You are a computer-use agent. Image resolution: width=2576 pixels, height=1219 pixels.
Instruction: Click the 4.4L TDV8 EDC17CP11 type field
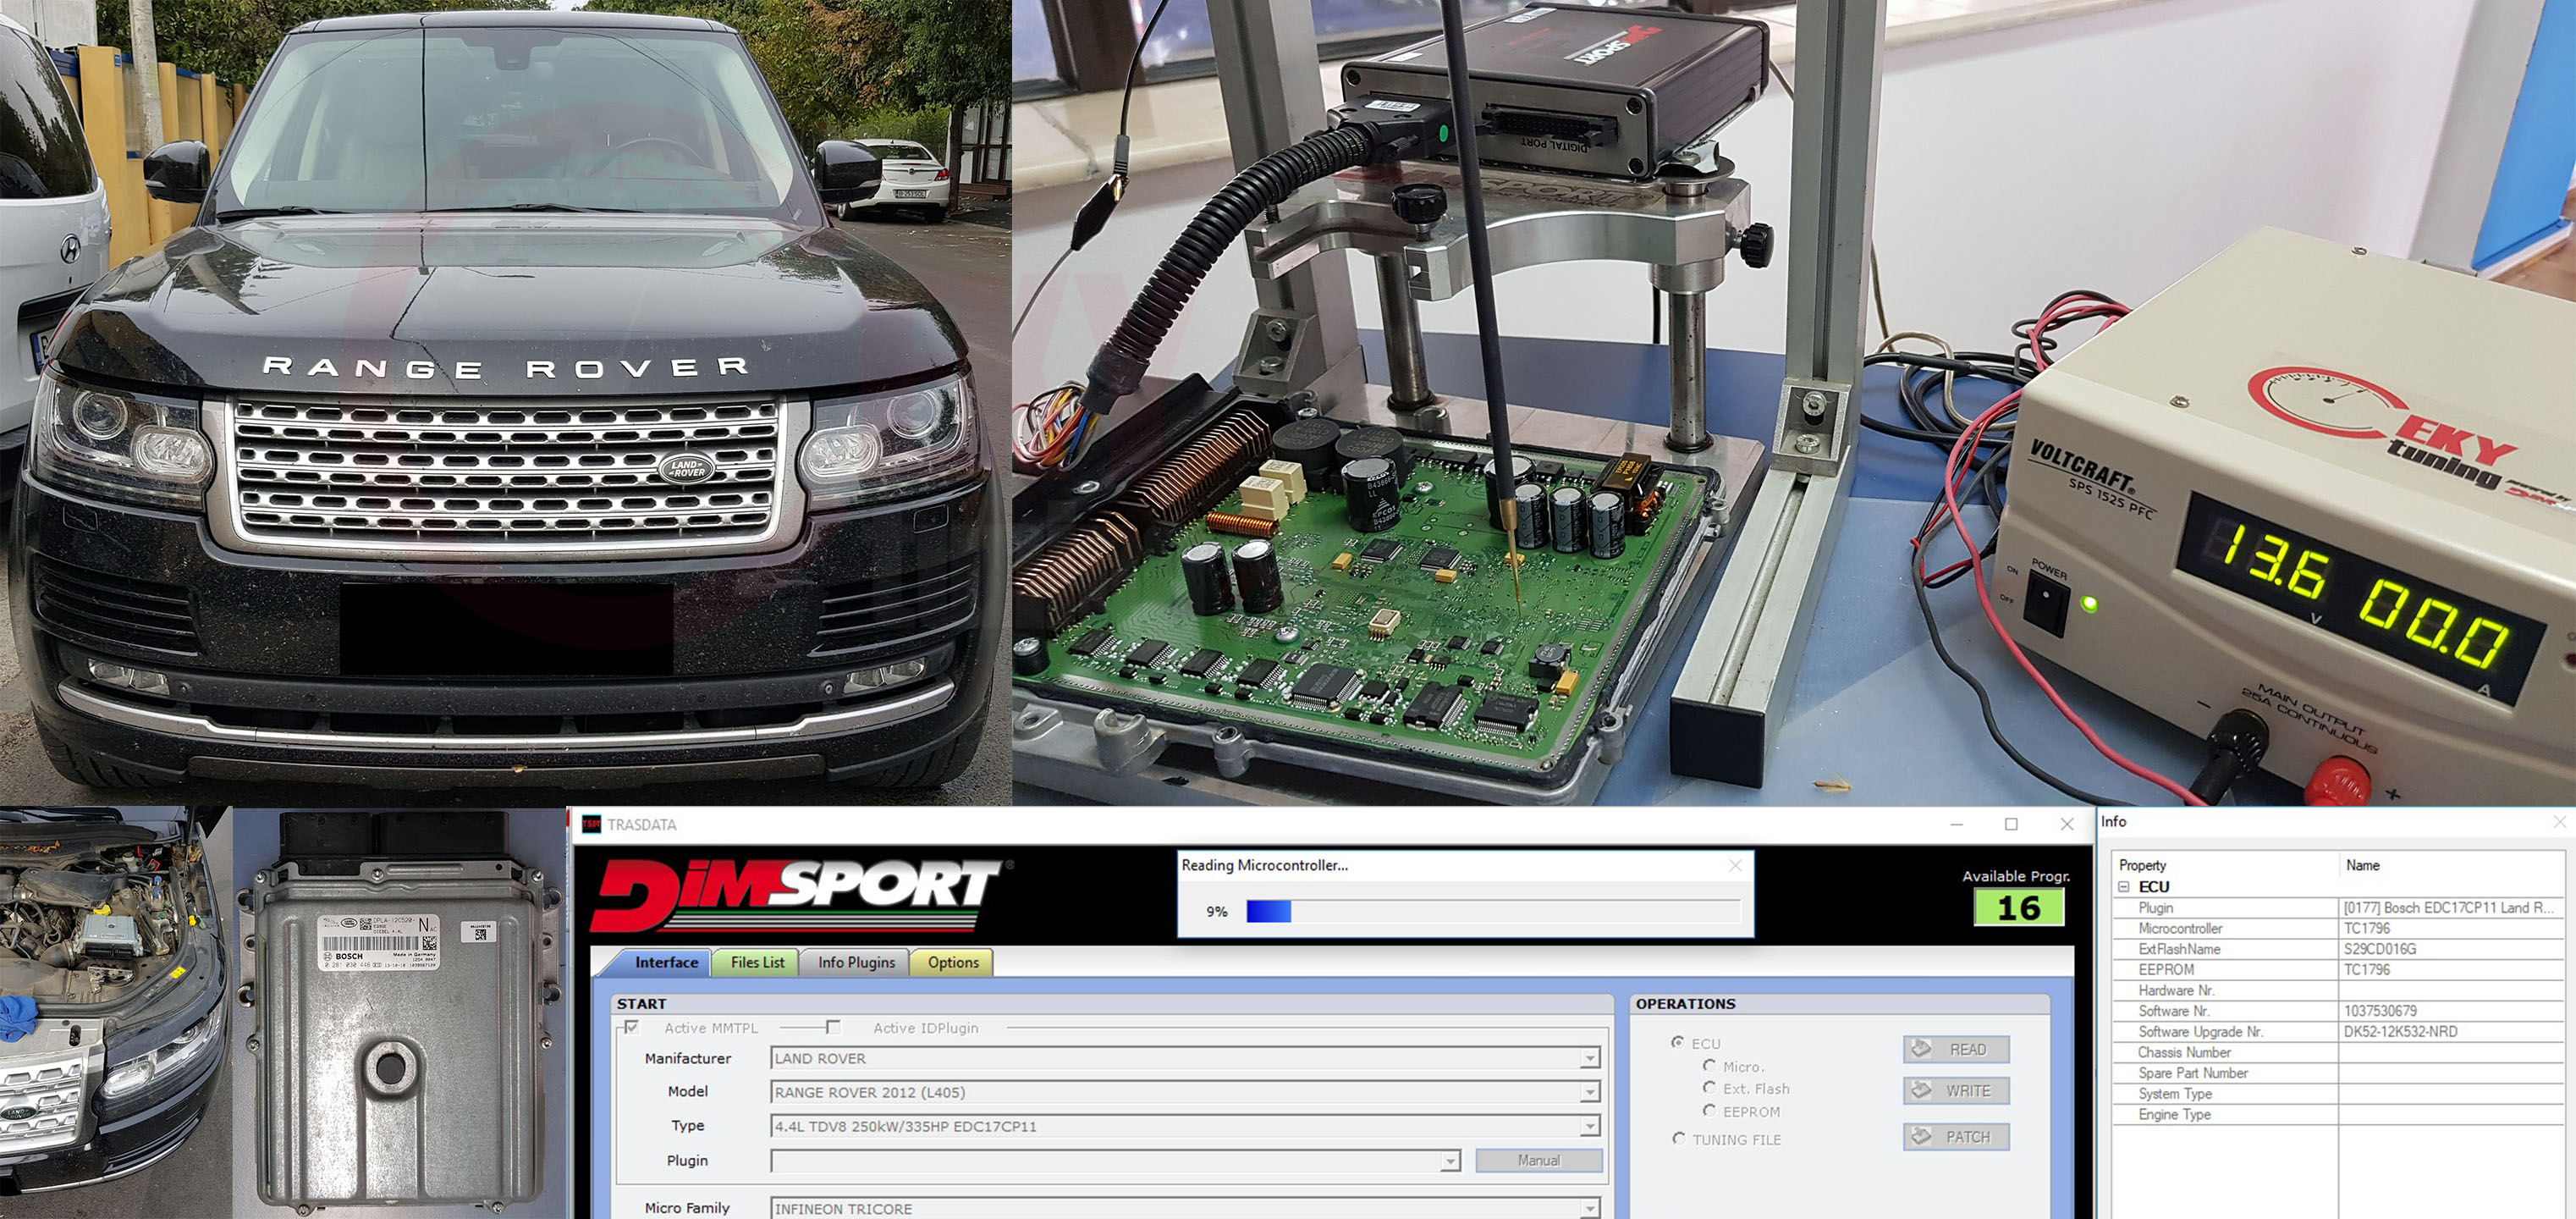click(x=1185, y=1126)
